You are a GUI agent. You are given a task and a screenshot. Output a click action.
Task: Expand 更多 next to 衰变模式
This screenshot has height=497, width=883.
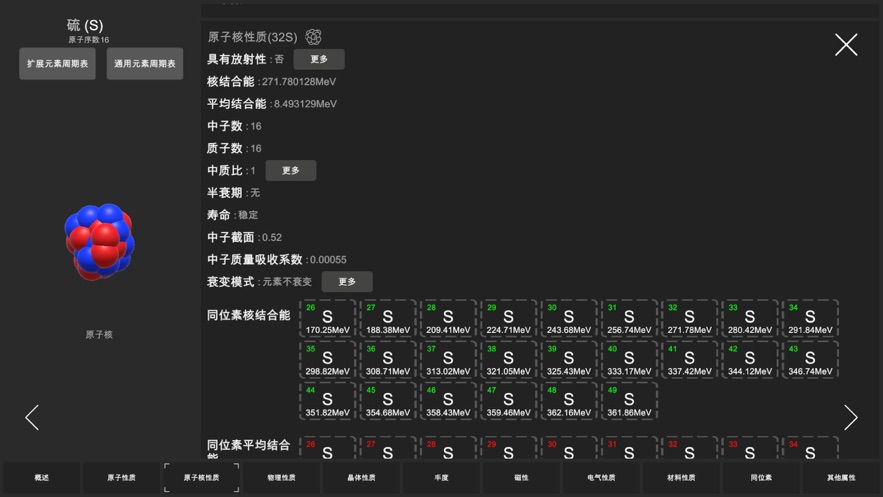tap(347, 281)
